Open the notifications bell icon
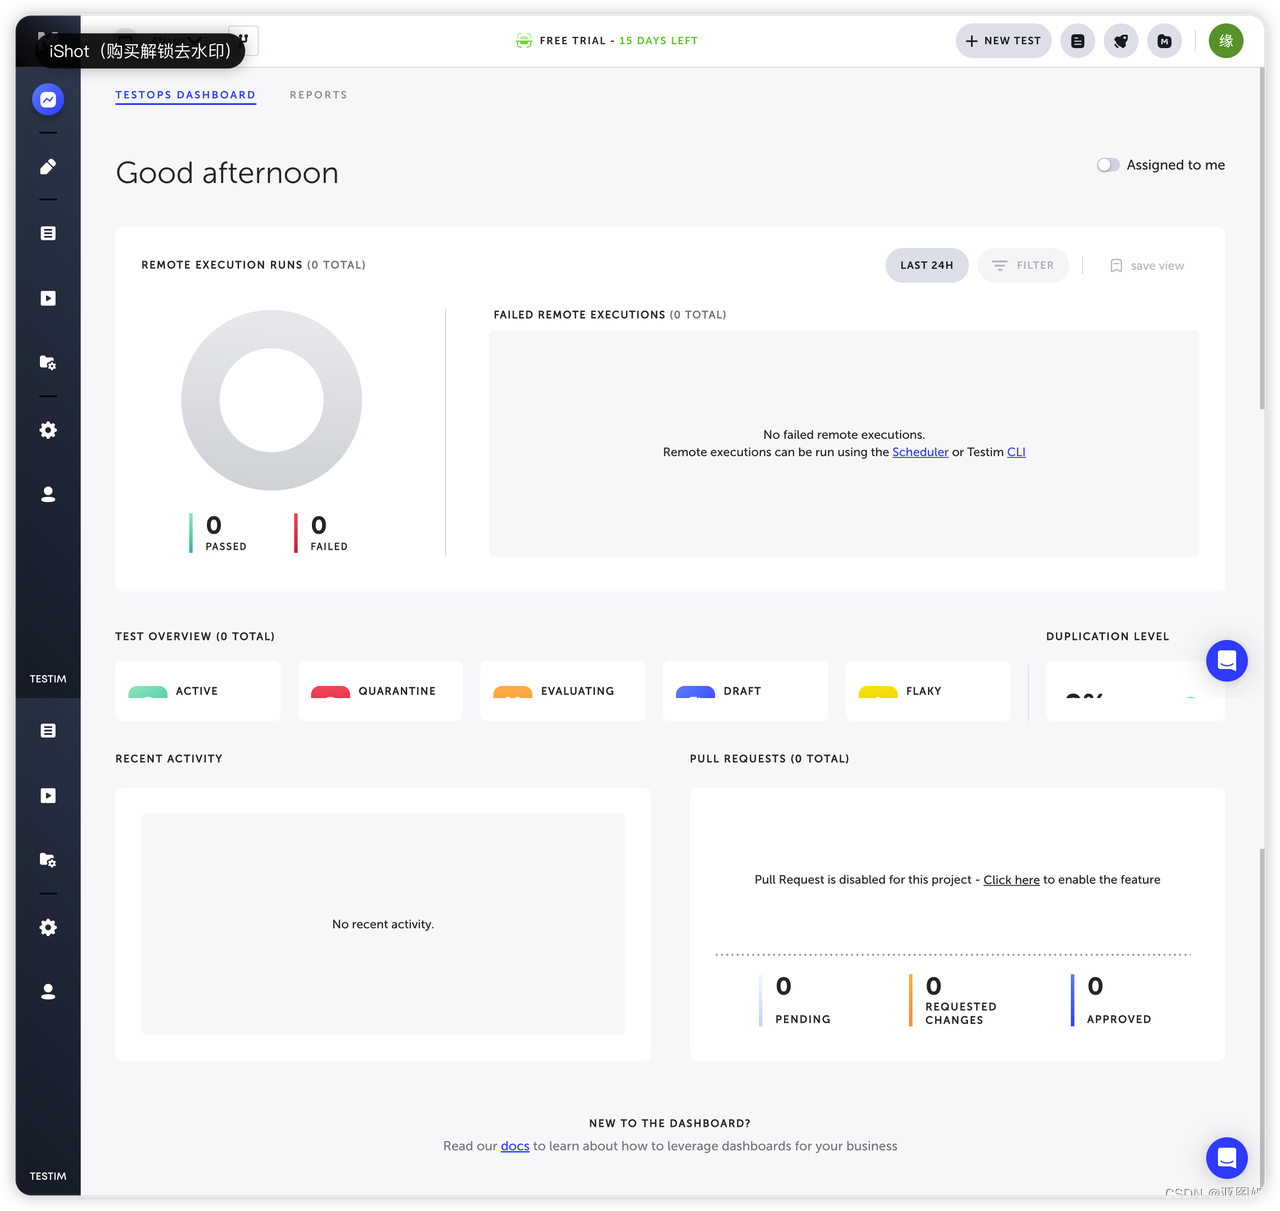Image resolution: width=1280 pixels, height=1211 pixels. point(1120,41)
